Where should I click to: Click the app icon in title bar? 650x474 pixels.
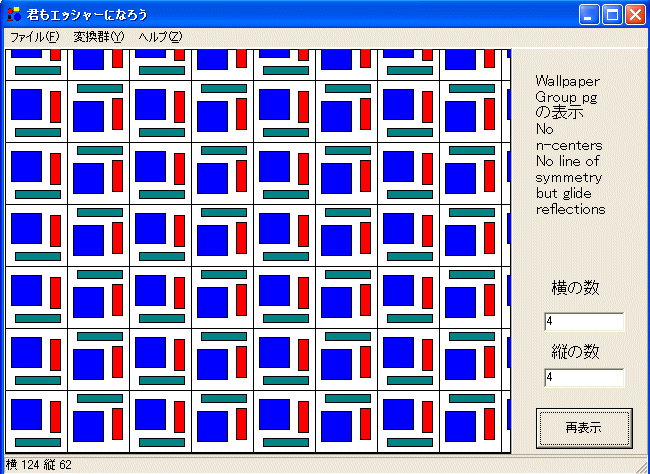14,15
